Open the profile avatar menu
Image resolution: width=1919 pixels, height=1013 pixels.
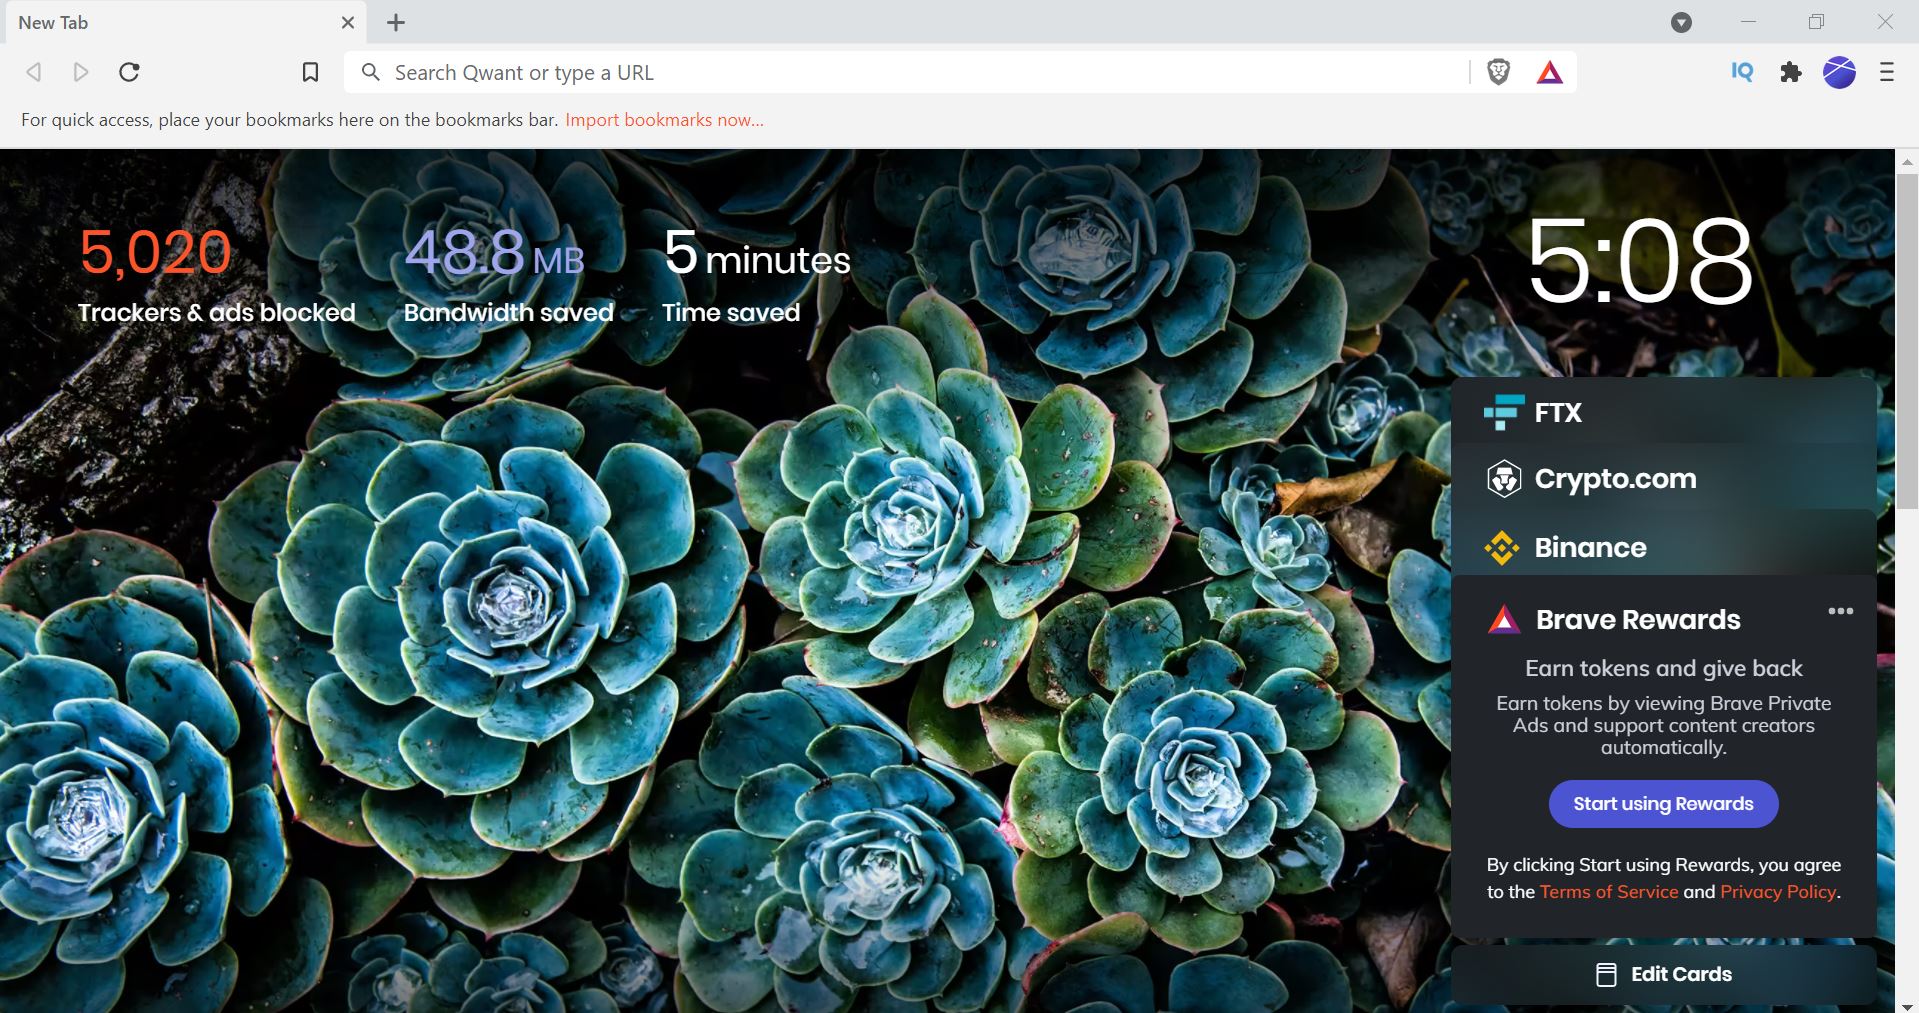[1839, 72]
